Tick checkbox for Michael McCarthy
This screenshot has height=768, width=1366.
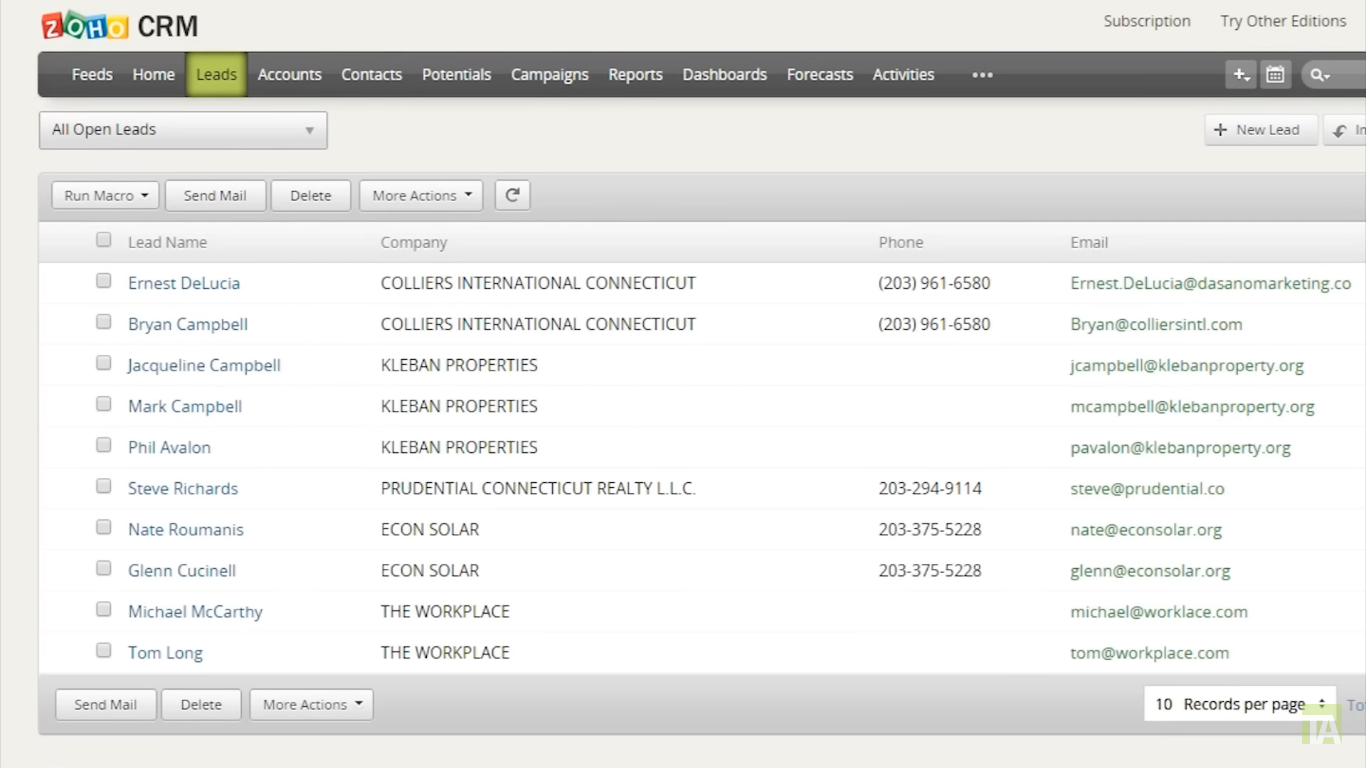point(104,609)
